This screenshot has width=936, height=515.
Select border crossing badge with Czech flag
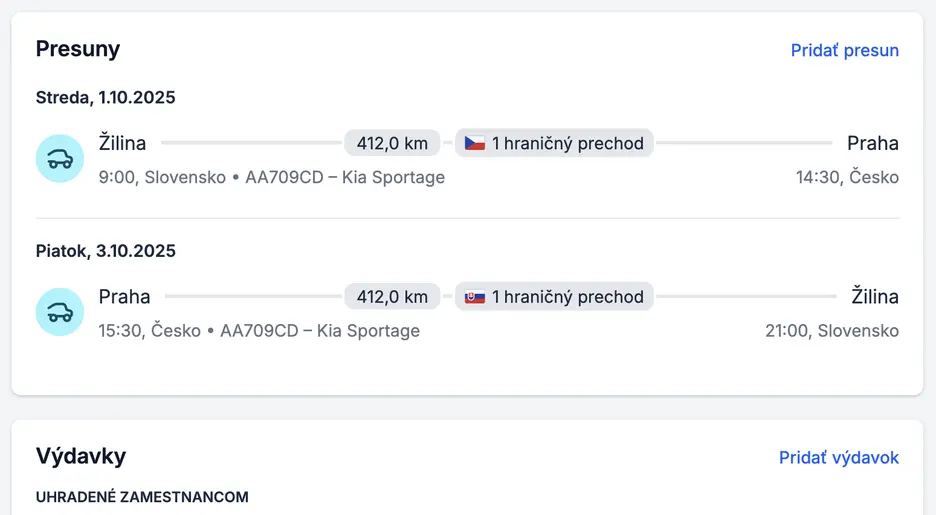(555, 143)
